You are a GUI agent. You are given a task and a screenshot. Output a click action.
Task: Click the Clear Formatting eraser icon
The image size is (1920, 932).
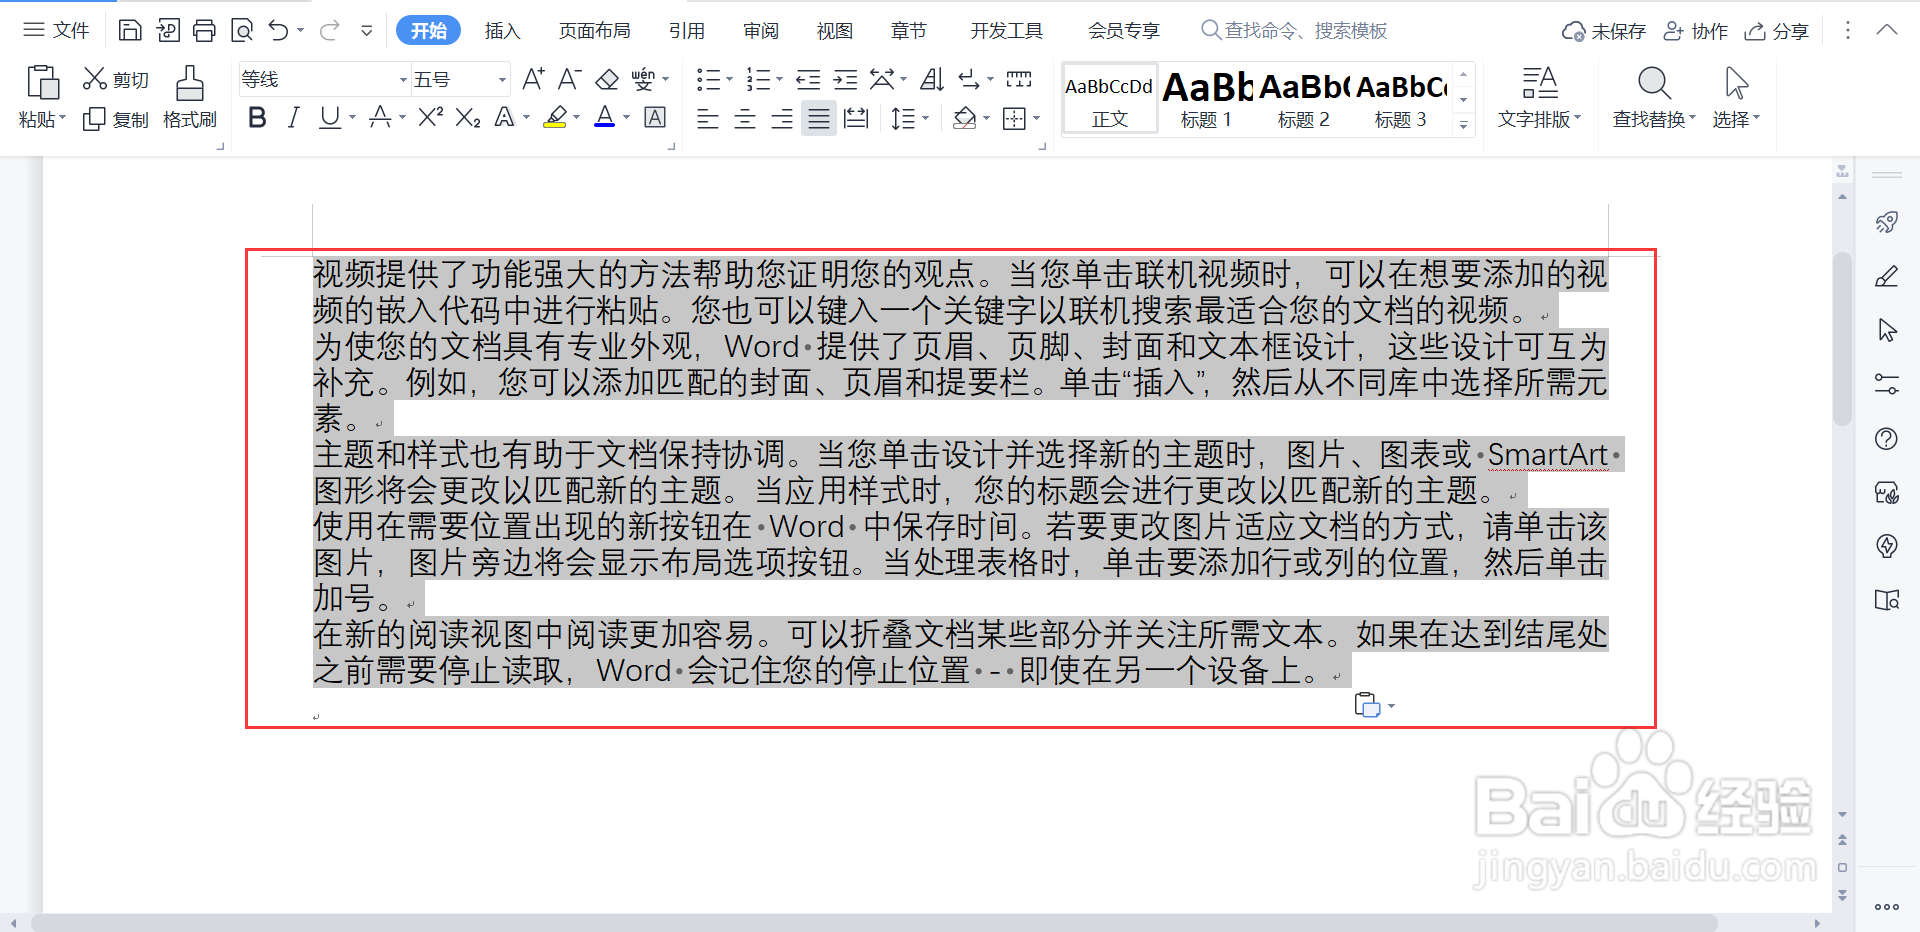pyautogui.click(x=607, y=79)
